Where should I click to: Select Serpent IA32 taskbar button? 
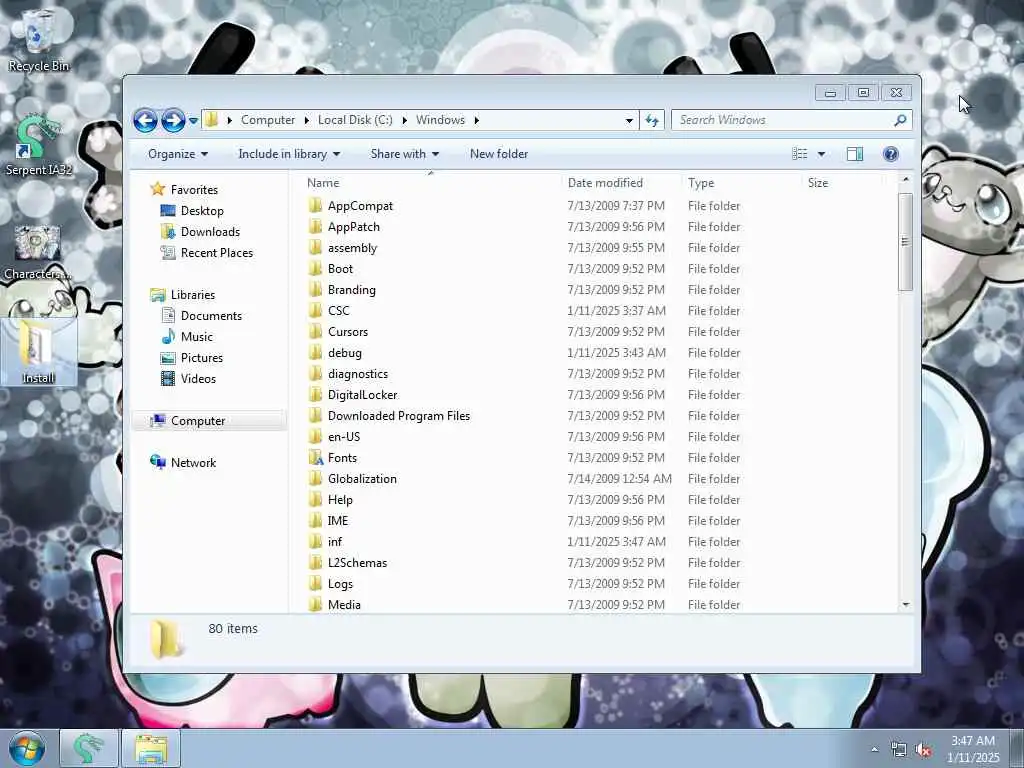(x=89, y=748)
